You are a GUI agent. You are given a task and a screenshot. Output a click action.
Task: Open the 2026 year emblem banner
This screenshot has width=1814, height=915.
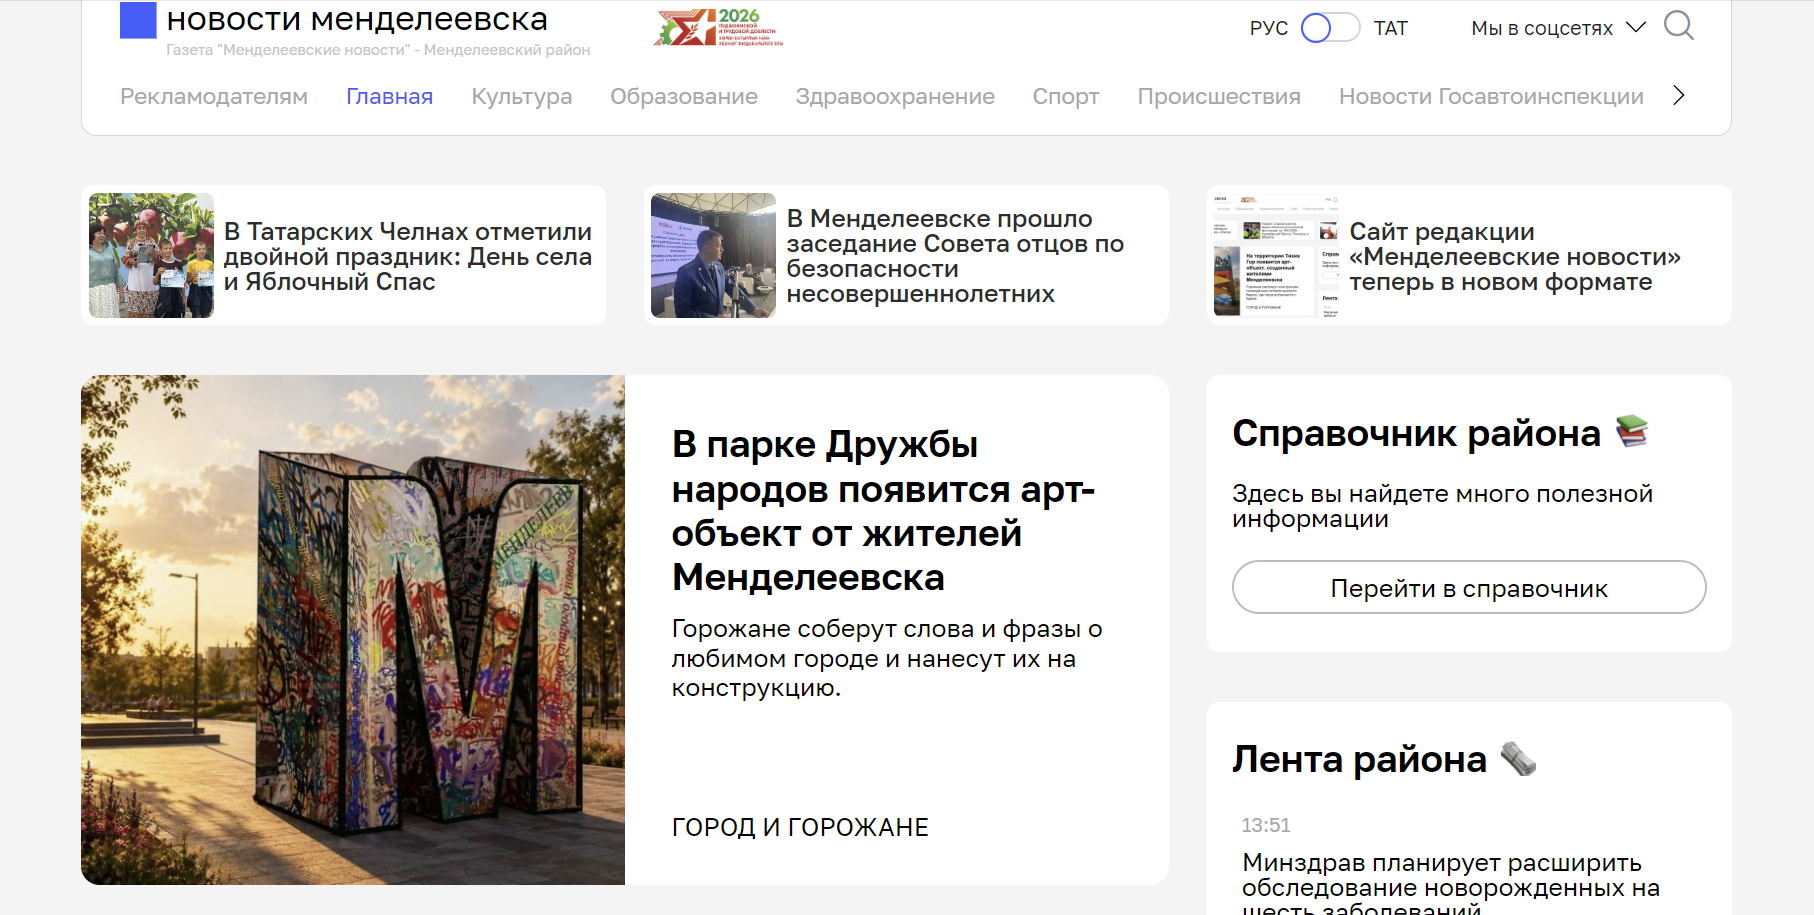tap(719, 27)
